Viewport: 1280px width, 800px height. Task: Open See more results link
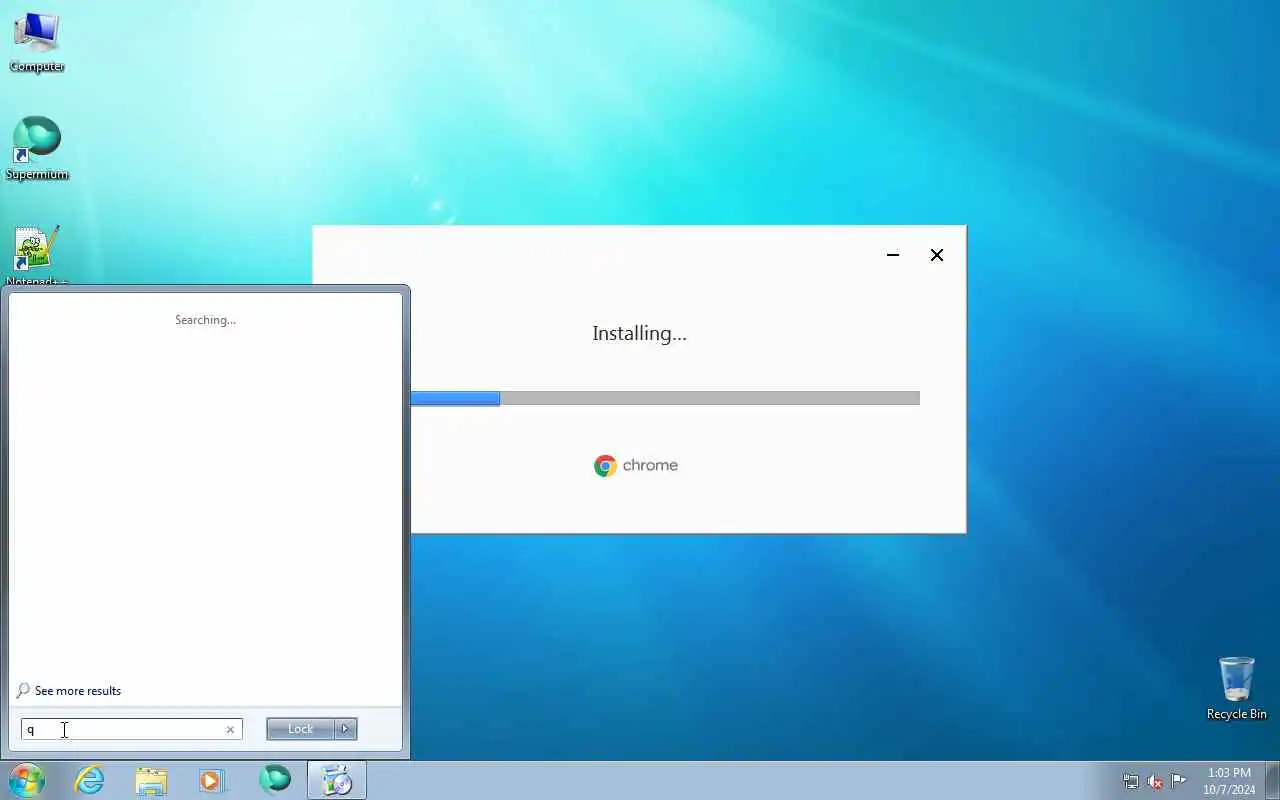coord(78,691)
